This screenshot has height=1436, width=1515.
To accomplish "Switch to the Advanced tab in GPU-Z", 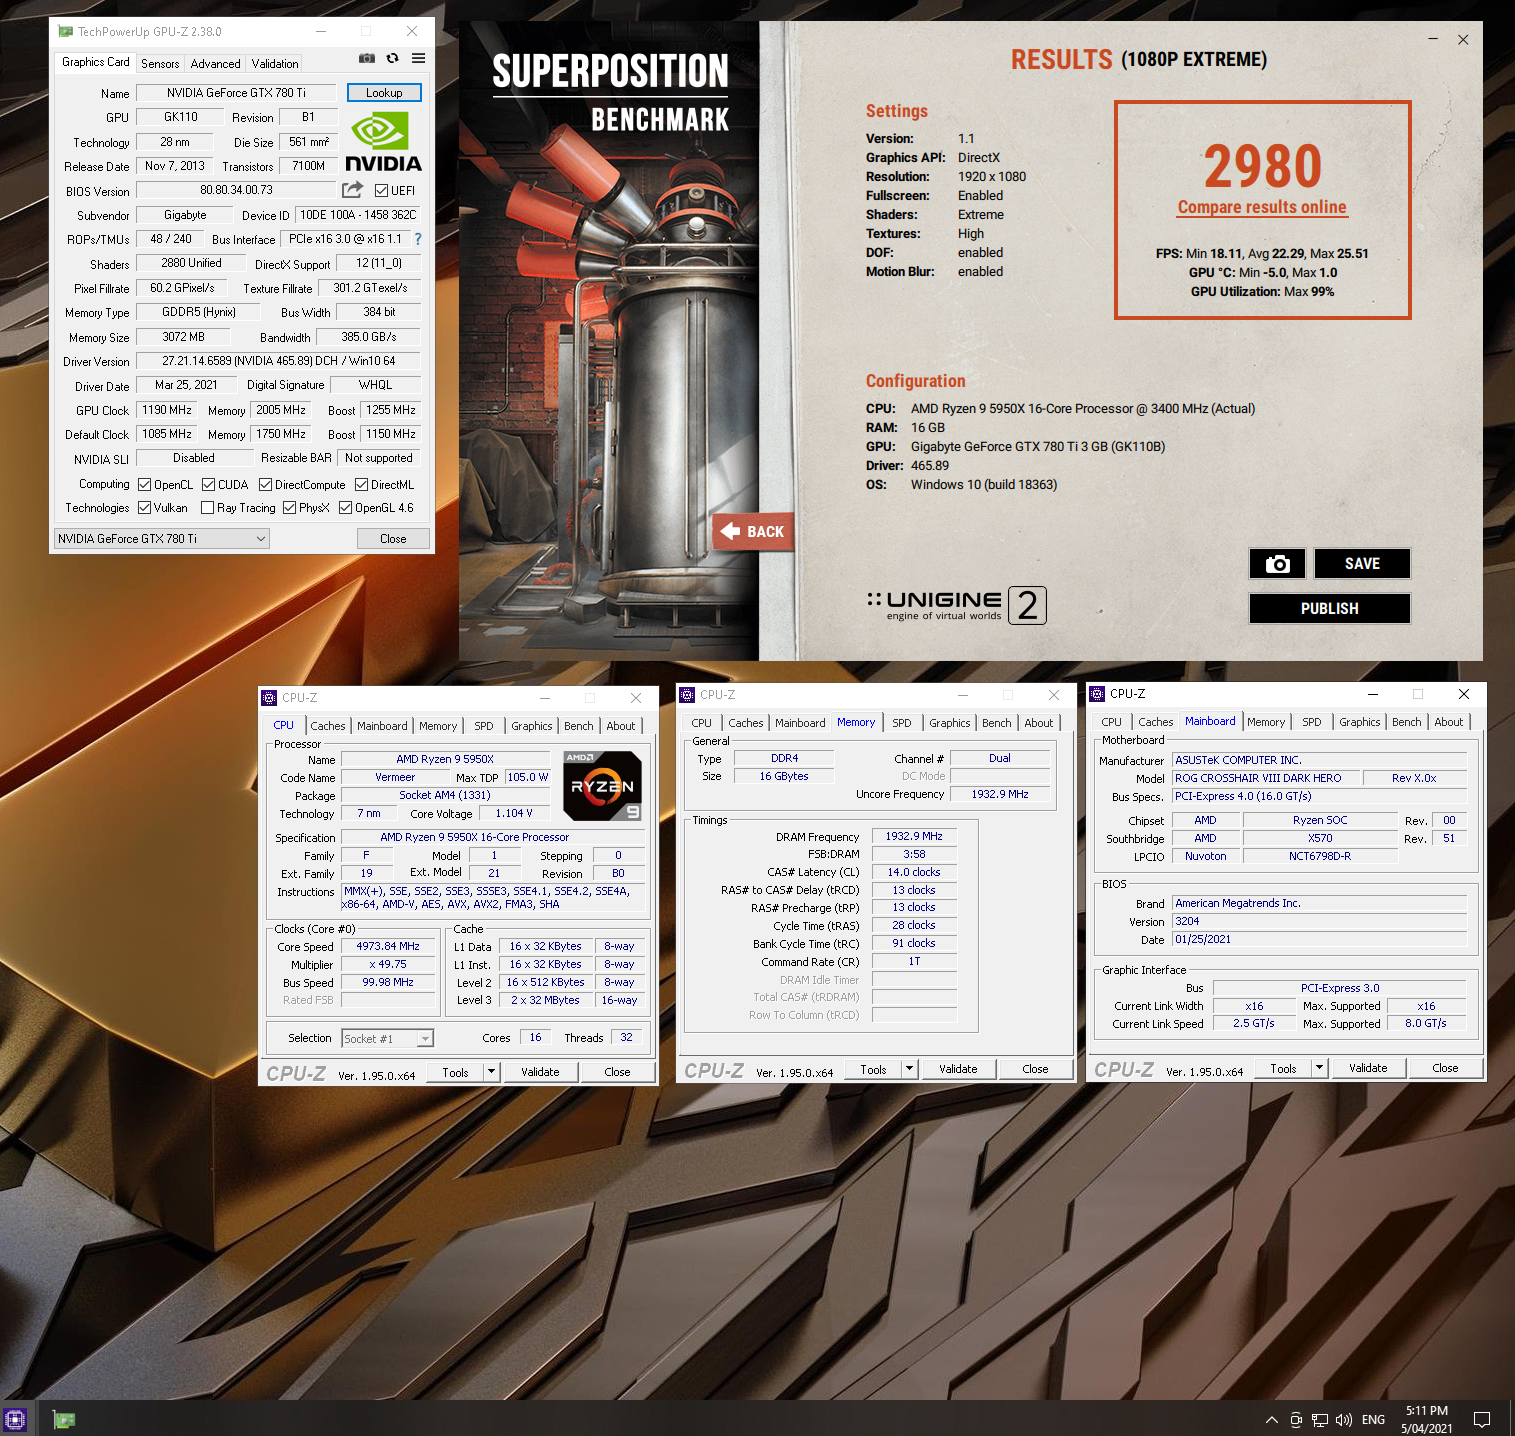I will pos(216,64).
